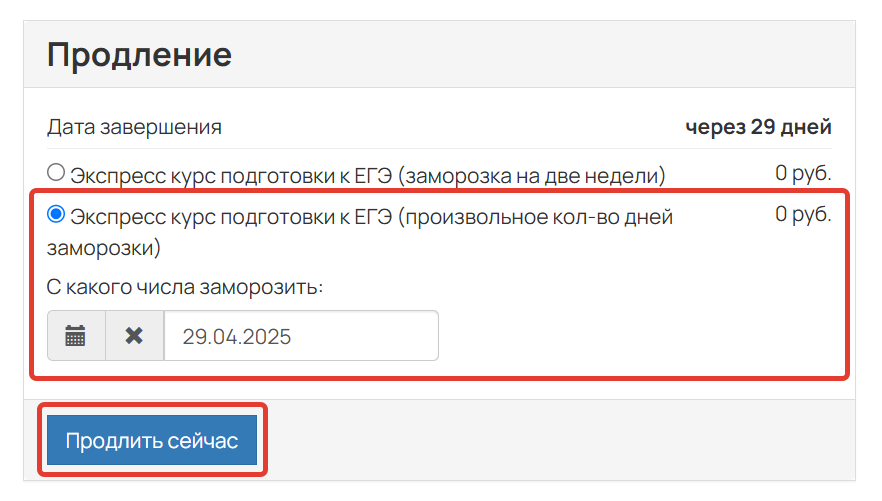882x501 pixels.
Task: Click the 0 руб. price of custom-days option
Action: pyautogui.click(x=803, y=214)
